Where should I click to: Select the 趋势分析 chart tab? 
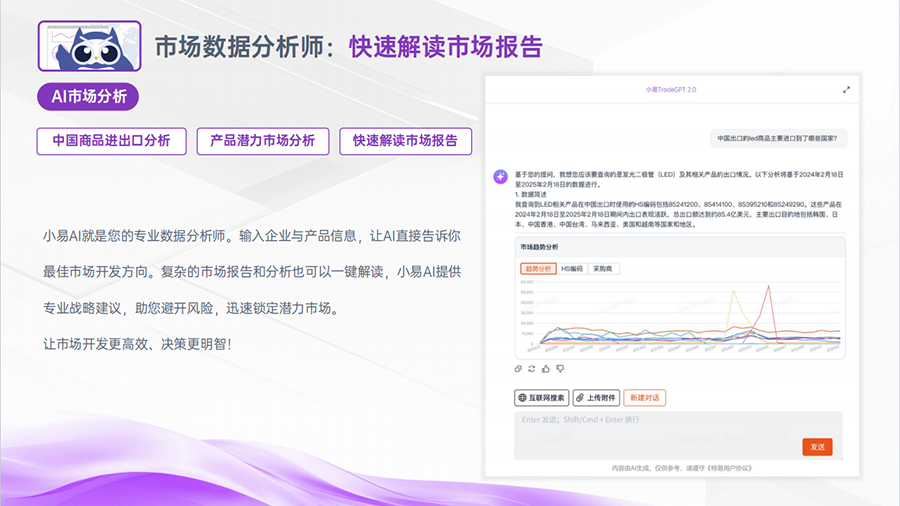538,268
